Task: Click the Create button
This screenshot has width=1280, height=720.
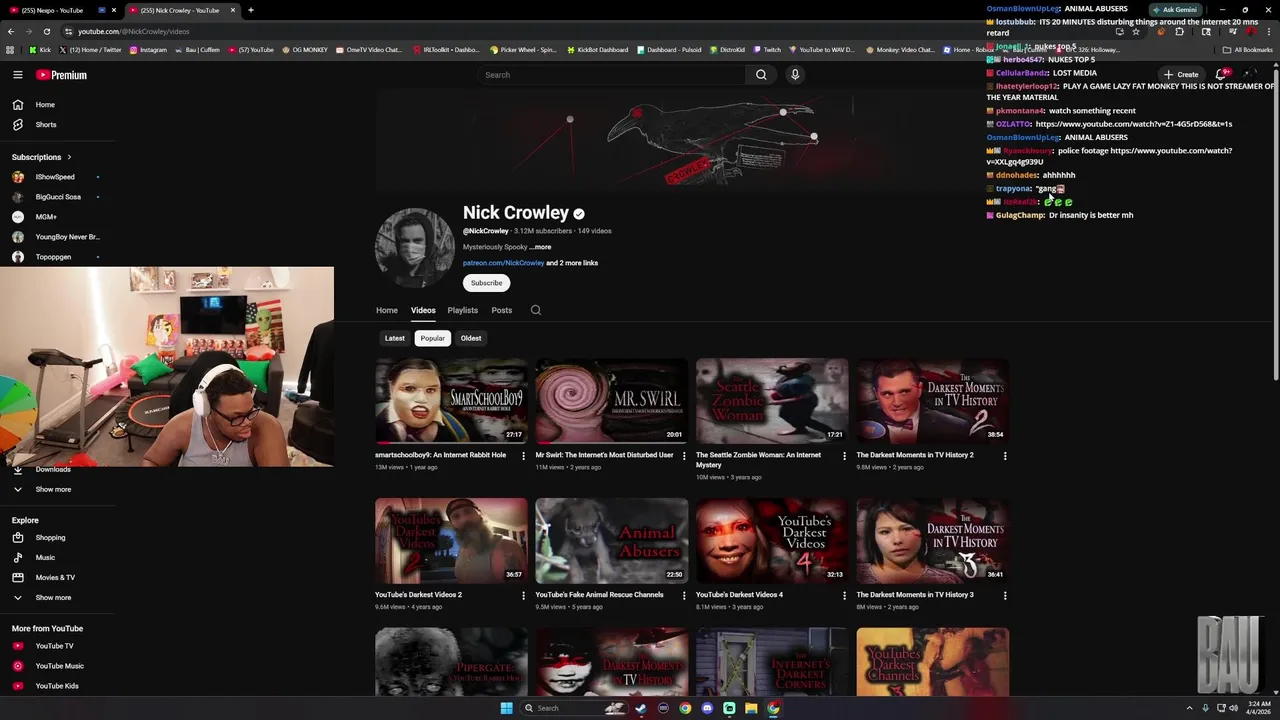Action: pyautogui.click(x=1181, y=74)
